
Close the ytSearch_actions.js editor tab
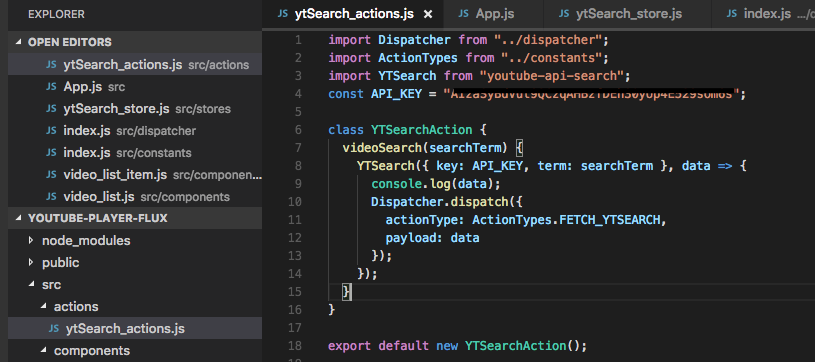click(428, 15)
